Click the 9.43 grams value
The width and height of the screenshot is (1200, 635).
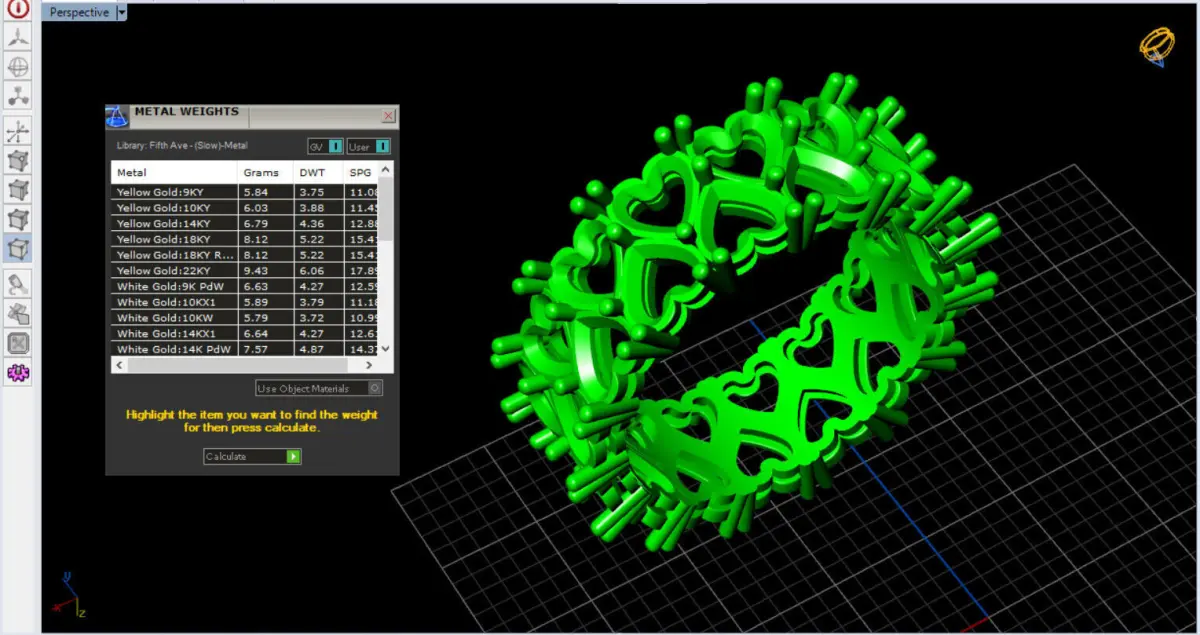tap(256, 271)
